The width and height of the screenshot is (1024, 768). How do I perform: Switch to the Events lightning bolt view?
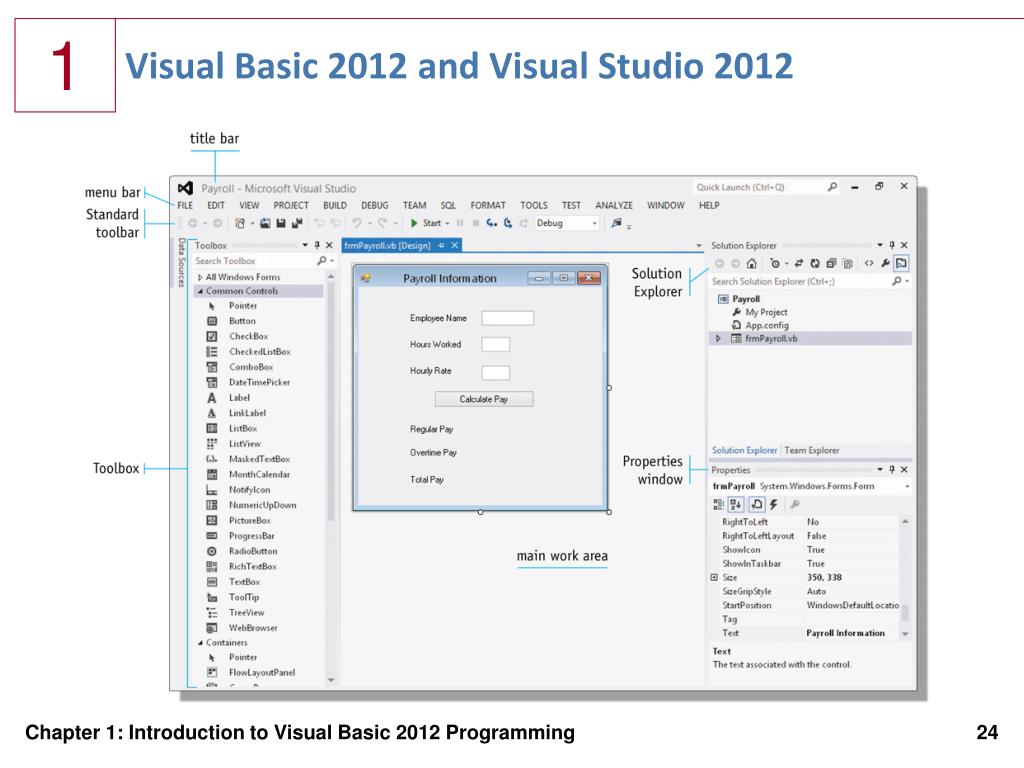[x=774, y=504]
